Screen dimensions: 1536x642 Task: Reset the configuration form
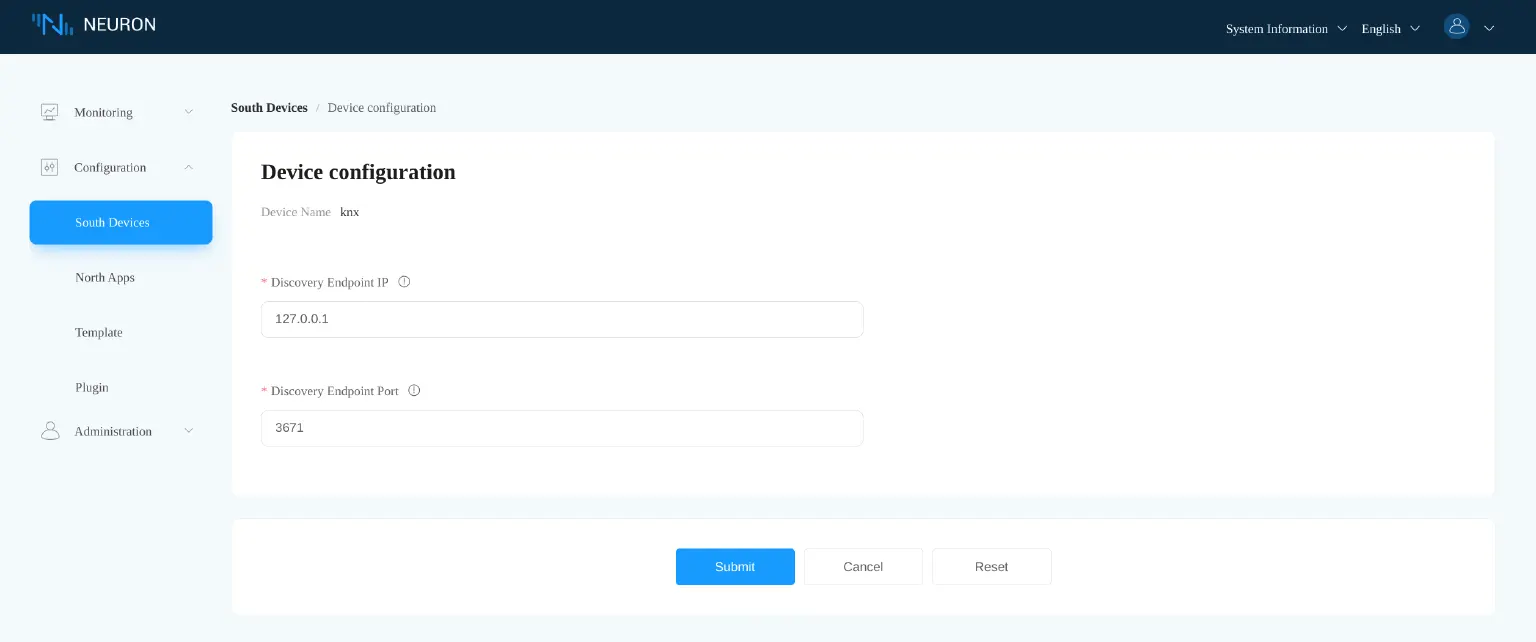pos(991,567)
